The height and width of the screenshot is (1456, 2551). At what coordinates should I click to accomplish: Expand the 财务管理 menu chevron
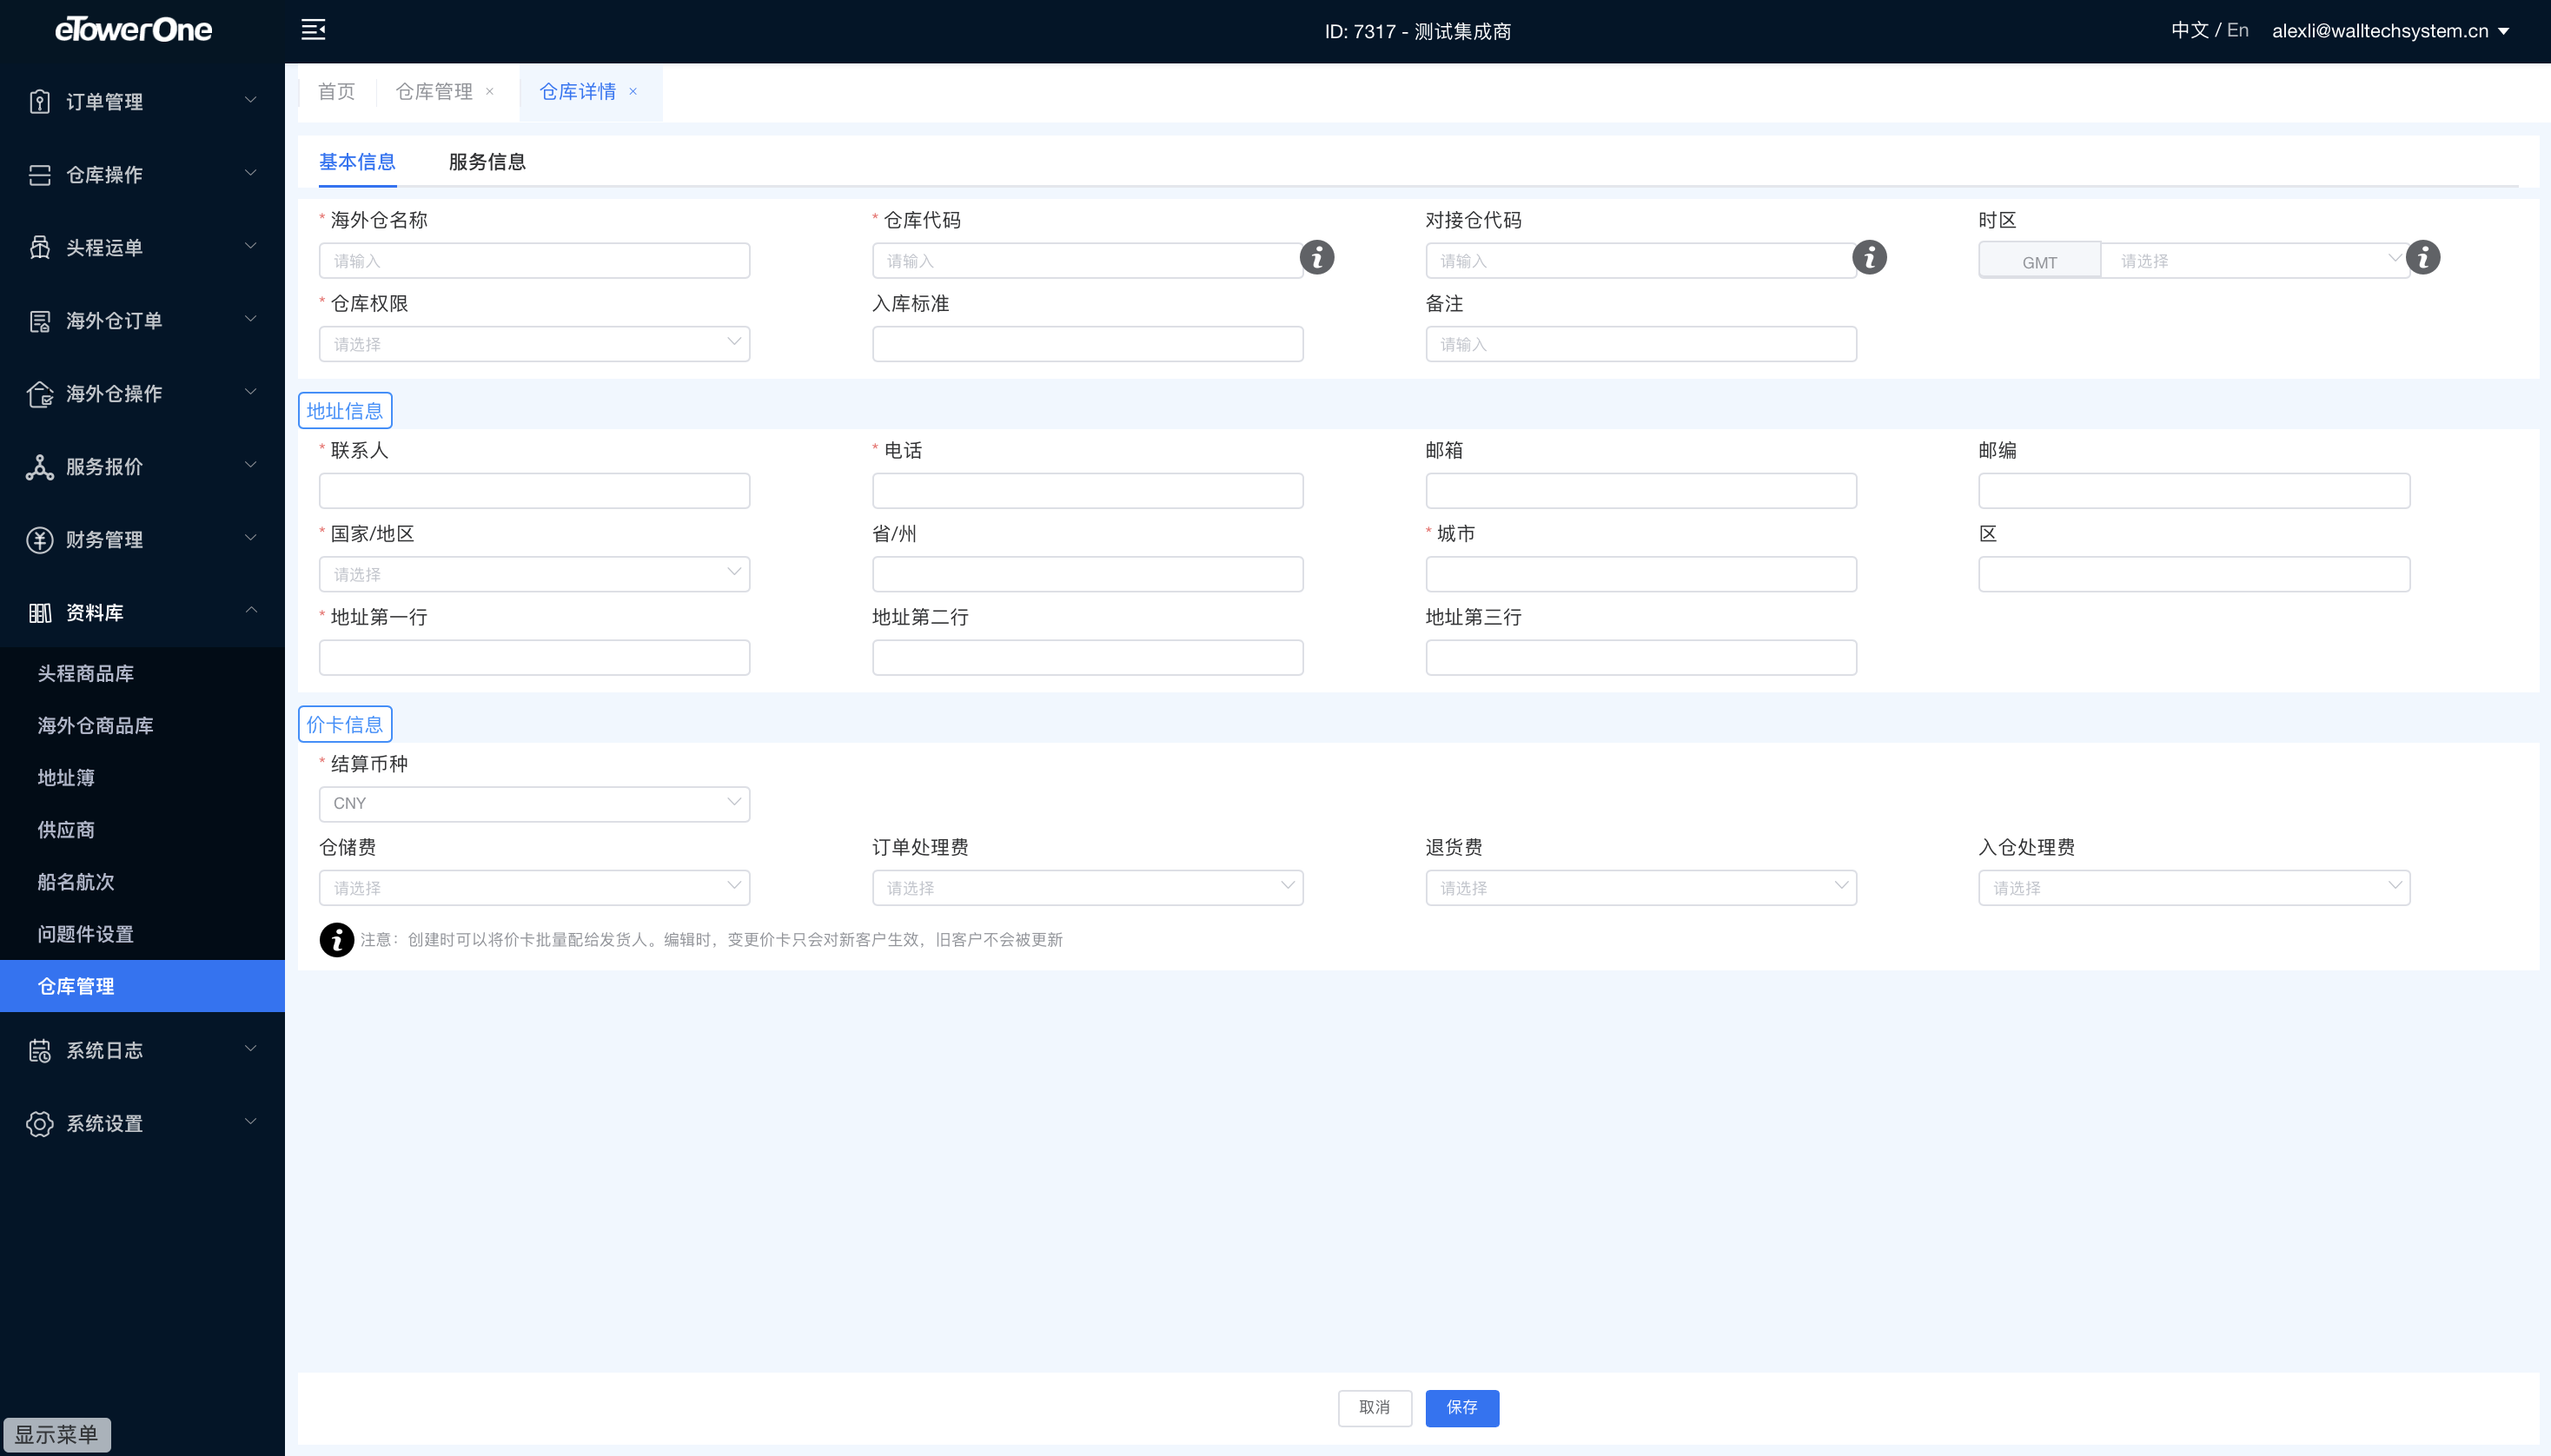(251, 538)
